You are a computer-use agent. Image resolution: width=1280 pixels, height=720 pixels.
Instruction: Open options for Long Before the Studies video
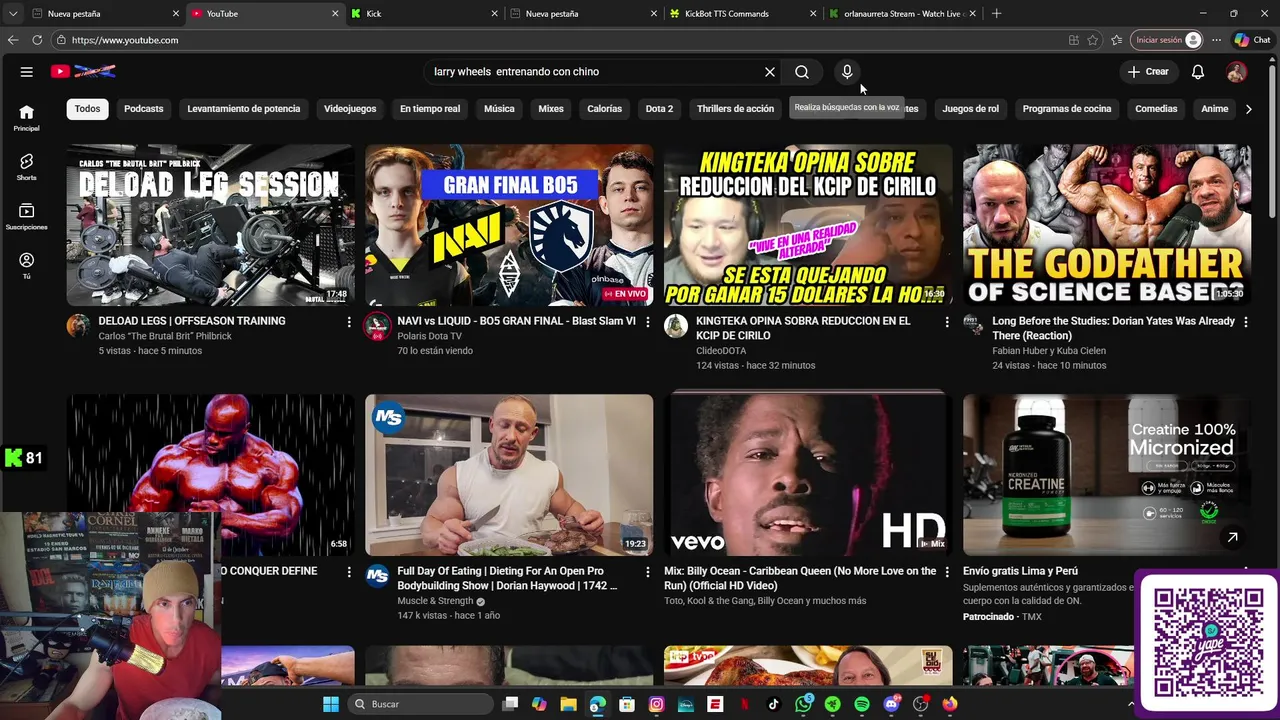(1245, 322)
